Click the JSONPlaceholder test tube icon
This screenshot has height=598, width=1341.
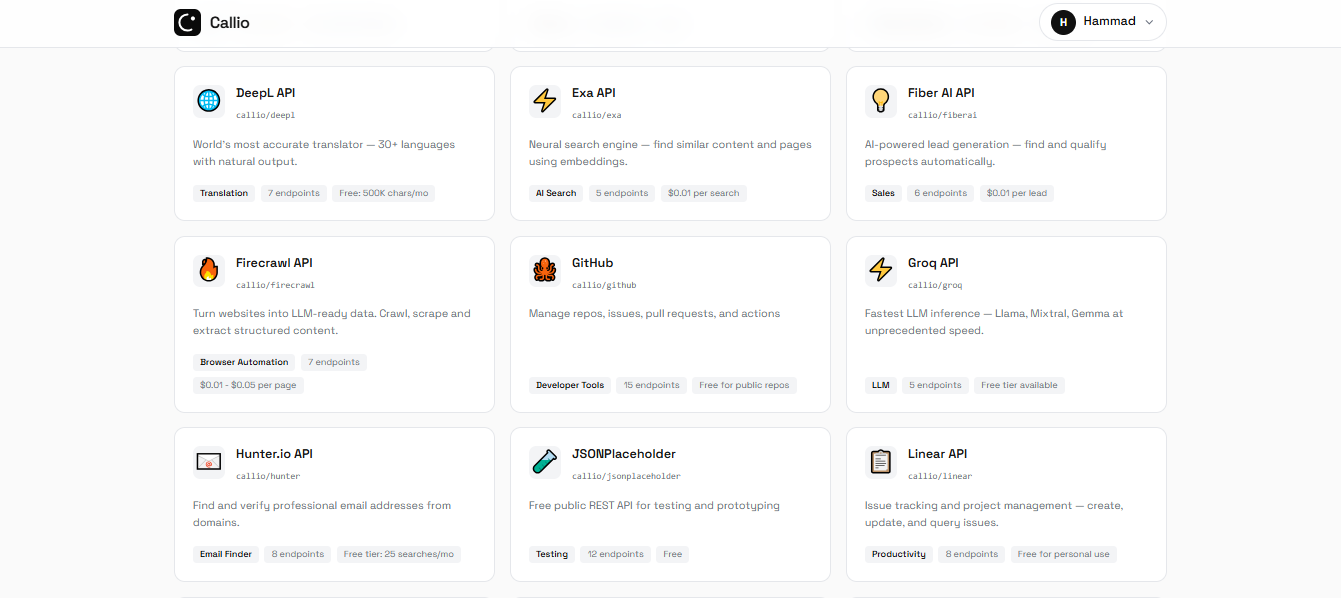(x=543, y=461)
